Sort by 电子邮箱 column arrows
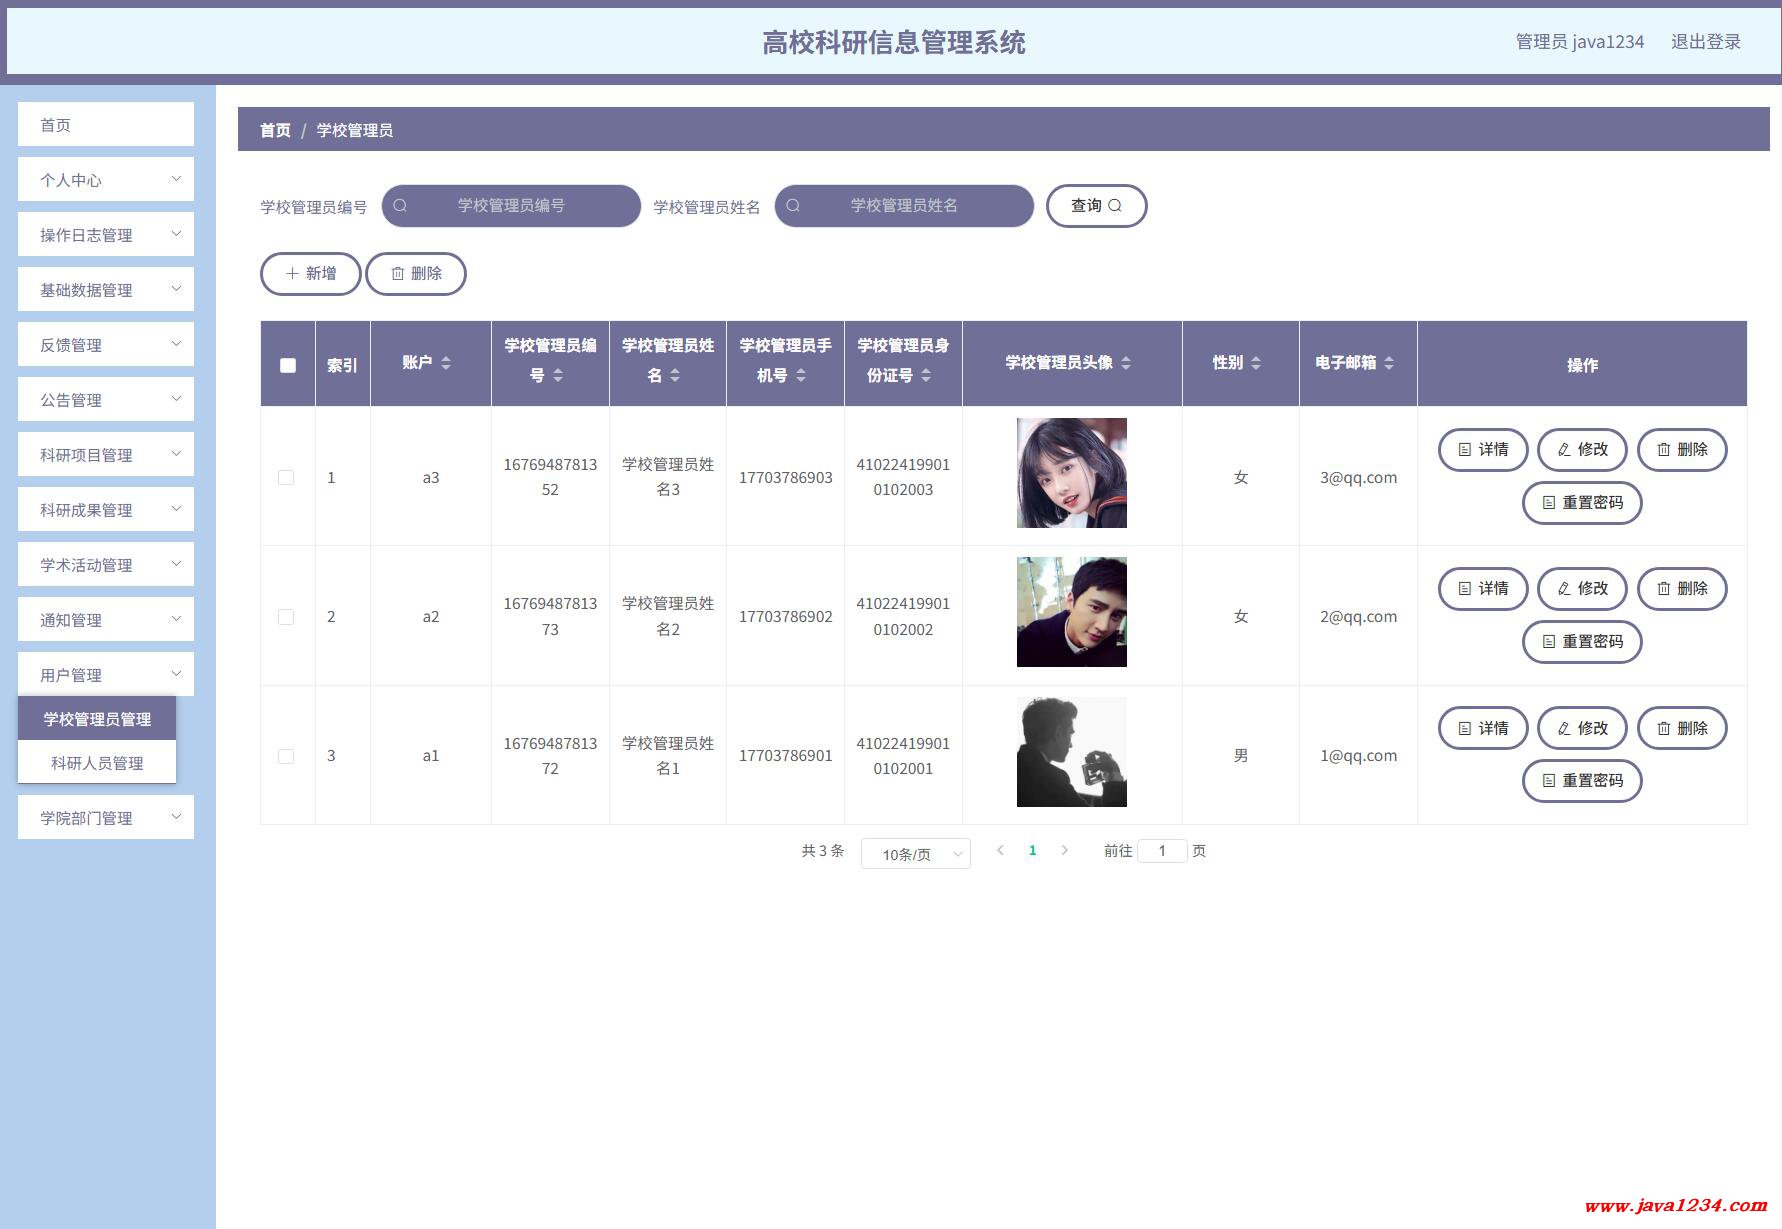1782x1229 pixels. pos(1389,363)
